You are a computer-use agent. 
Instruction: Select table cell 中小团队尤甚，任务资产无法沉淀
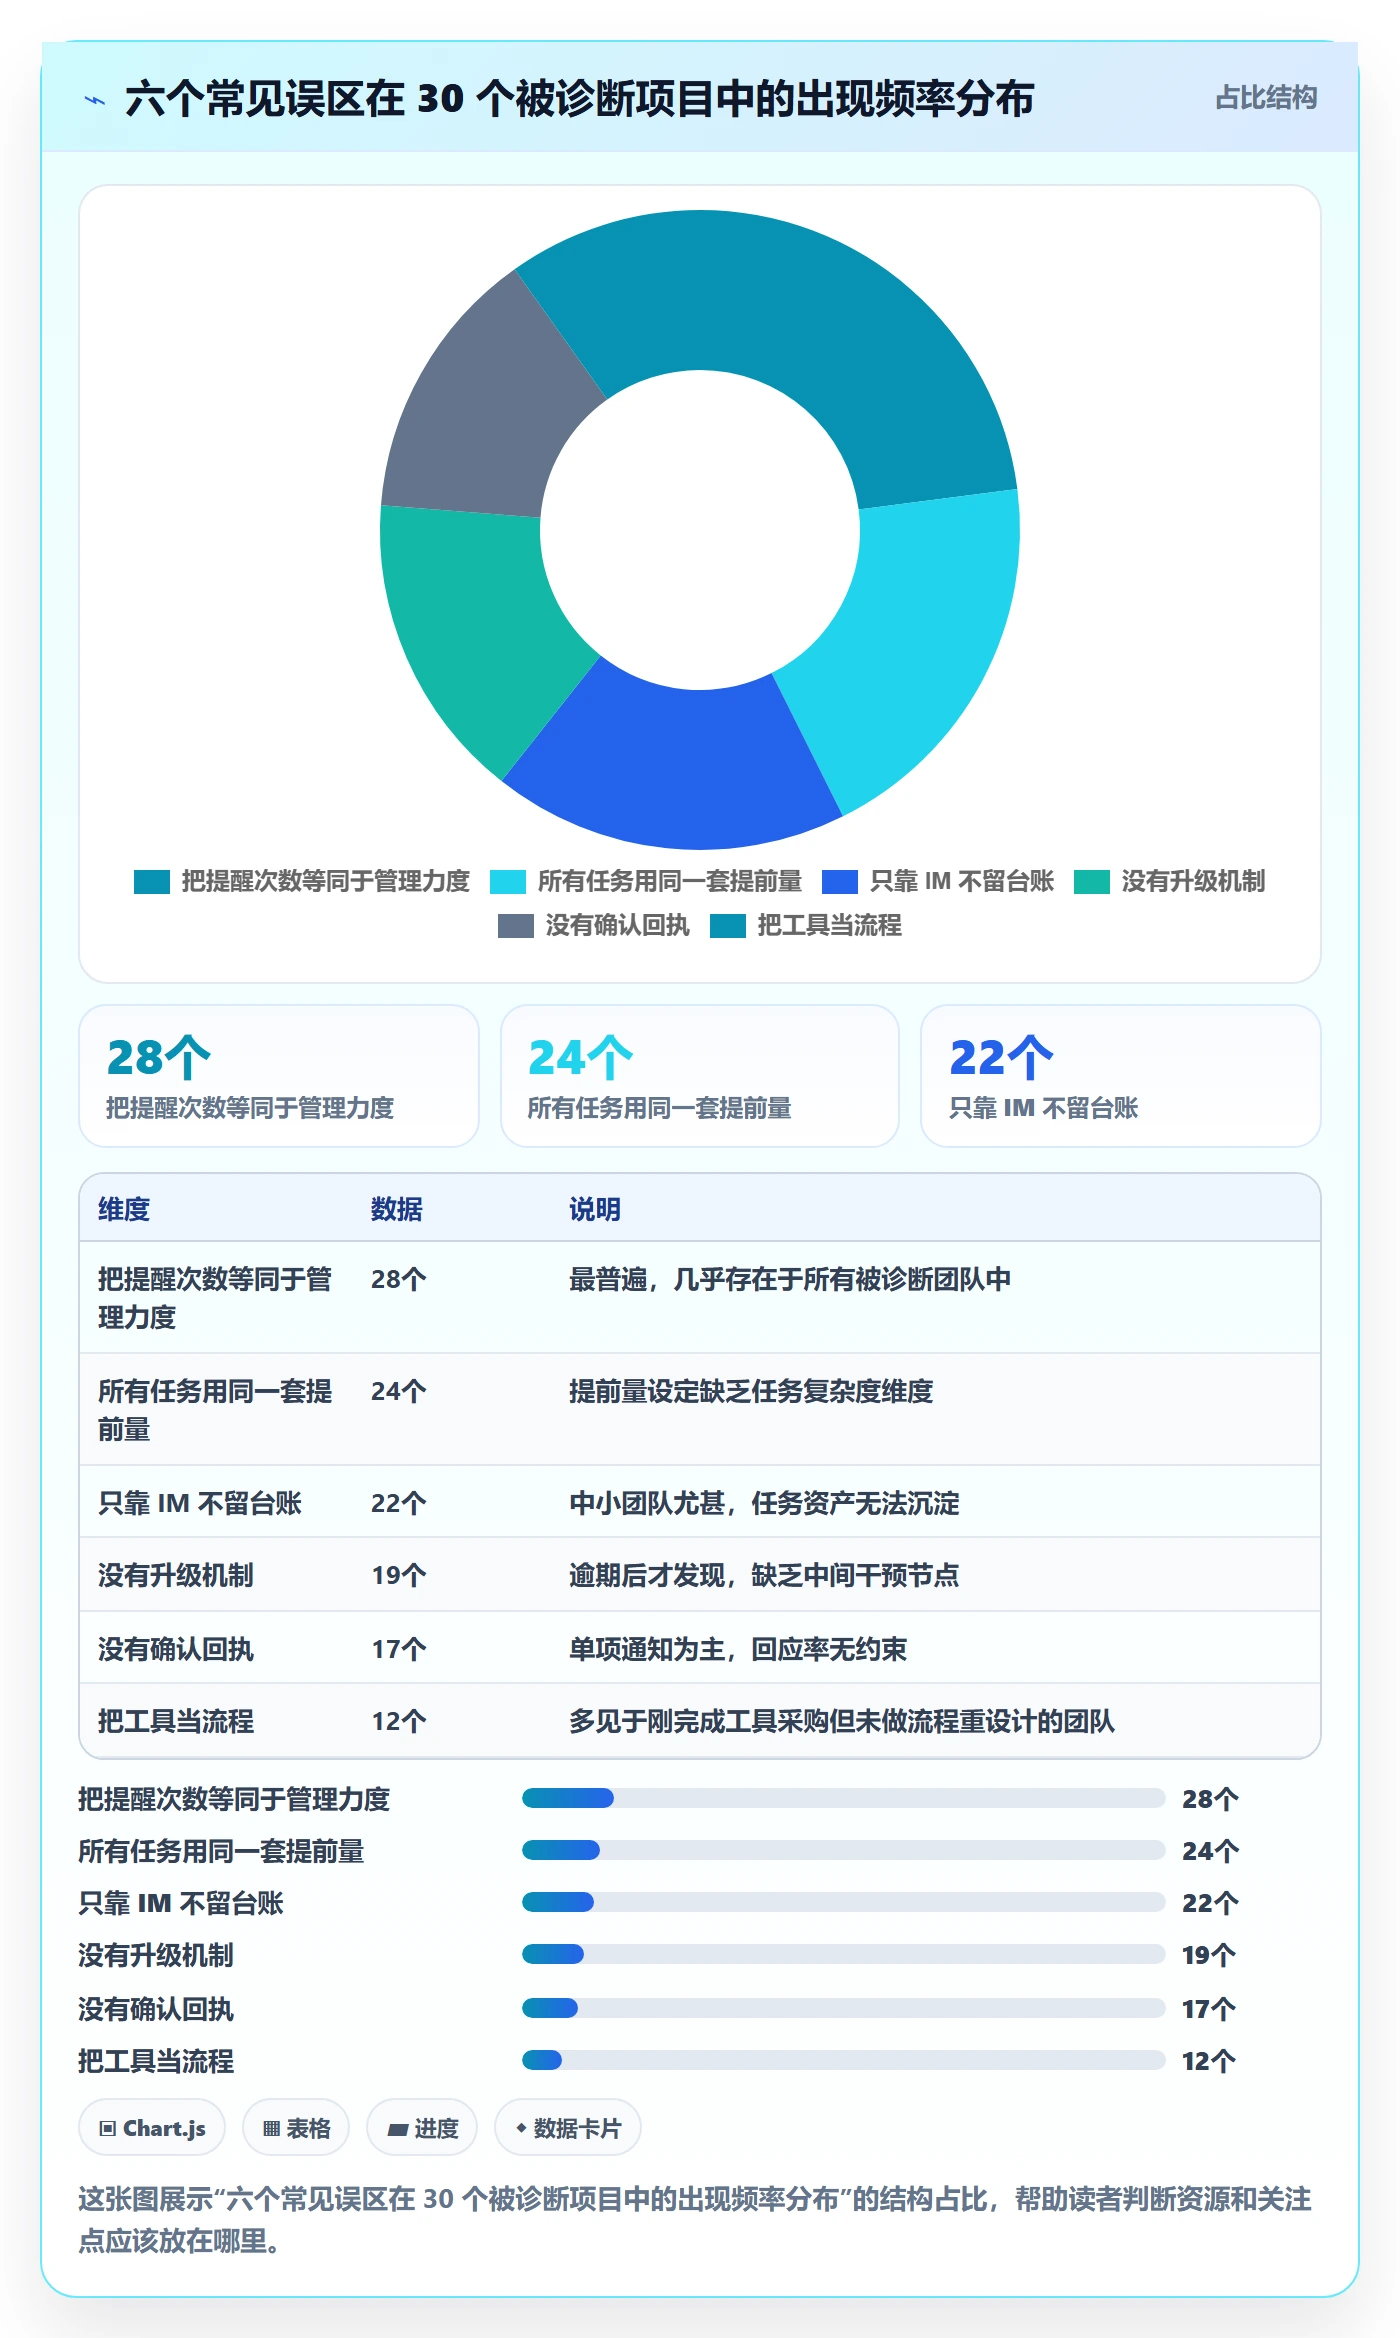(x=764, y=1503)
